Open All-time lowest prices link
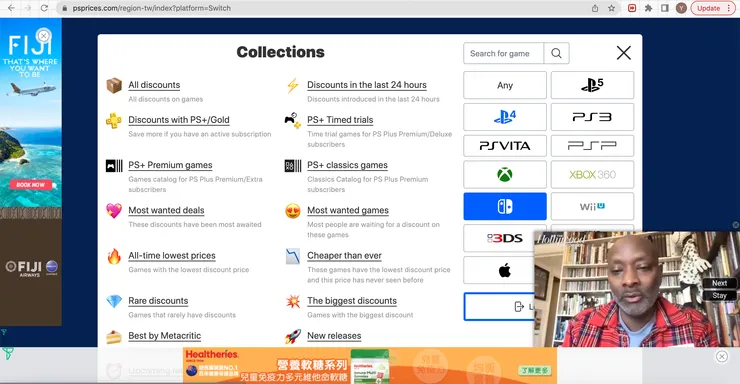The height and width of the screenshot is (384, 740). pyautogui.click(x=172, y=256)
